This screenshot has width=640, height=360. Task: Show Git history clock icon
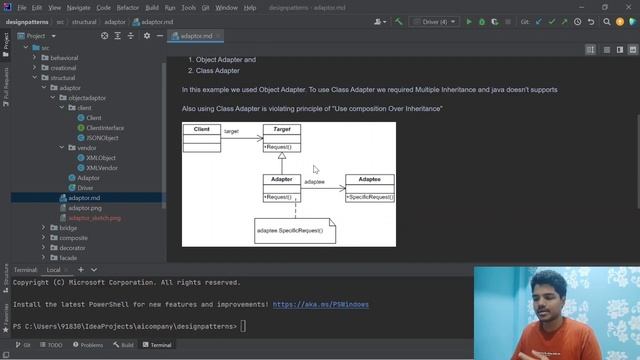578,22
